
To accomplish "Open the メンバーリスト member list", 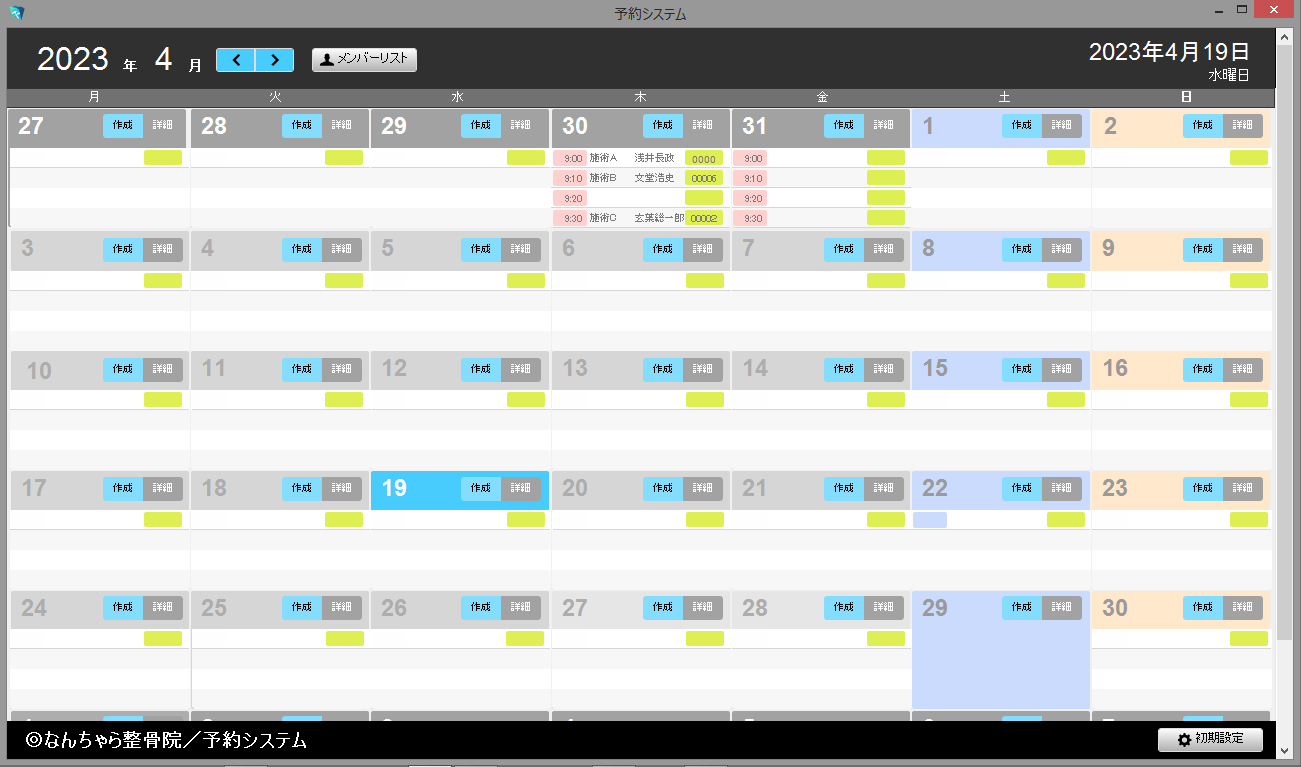I will pos(364,60).
